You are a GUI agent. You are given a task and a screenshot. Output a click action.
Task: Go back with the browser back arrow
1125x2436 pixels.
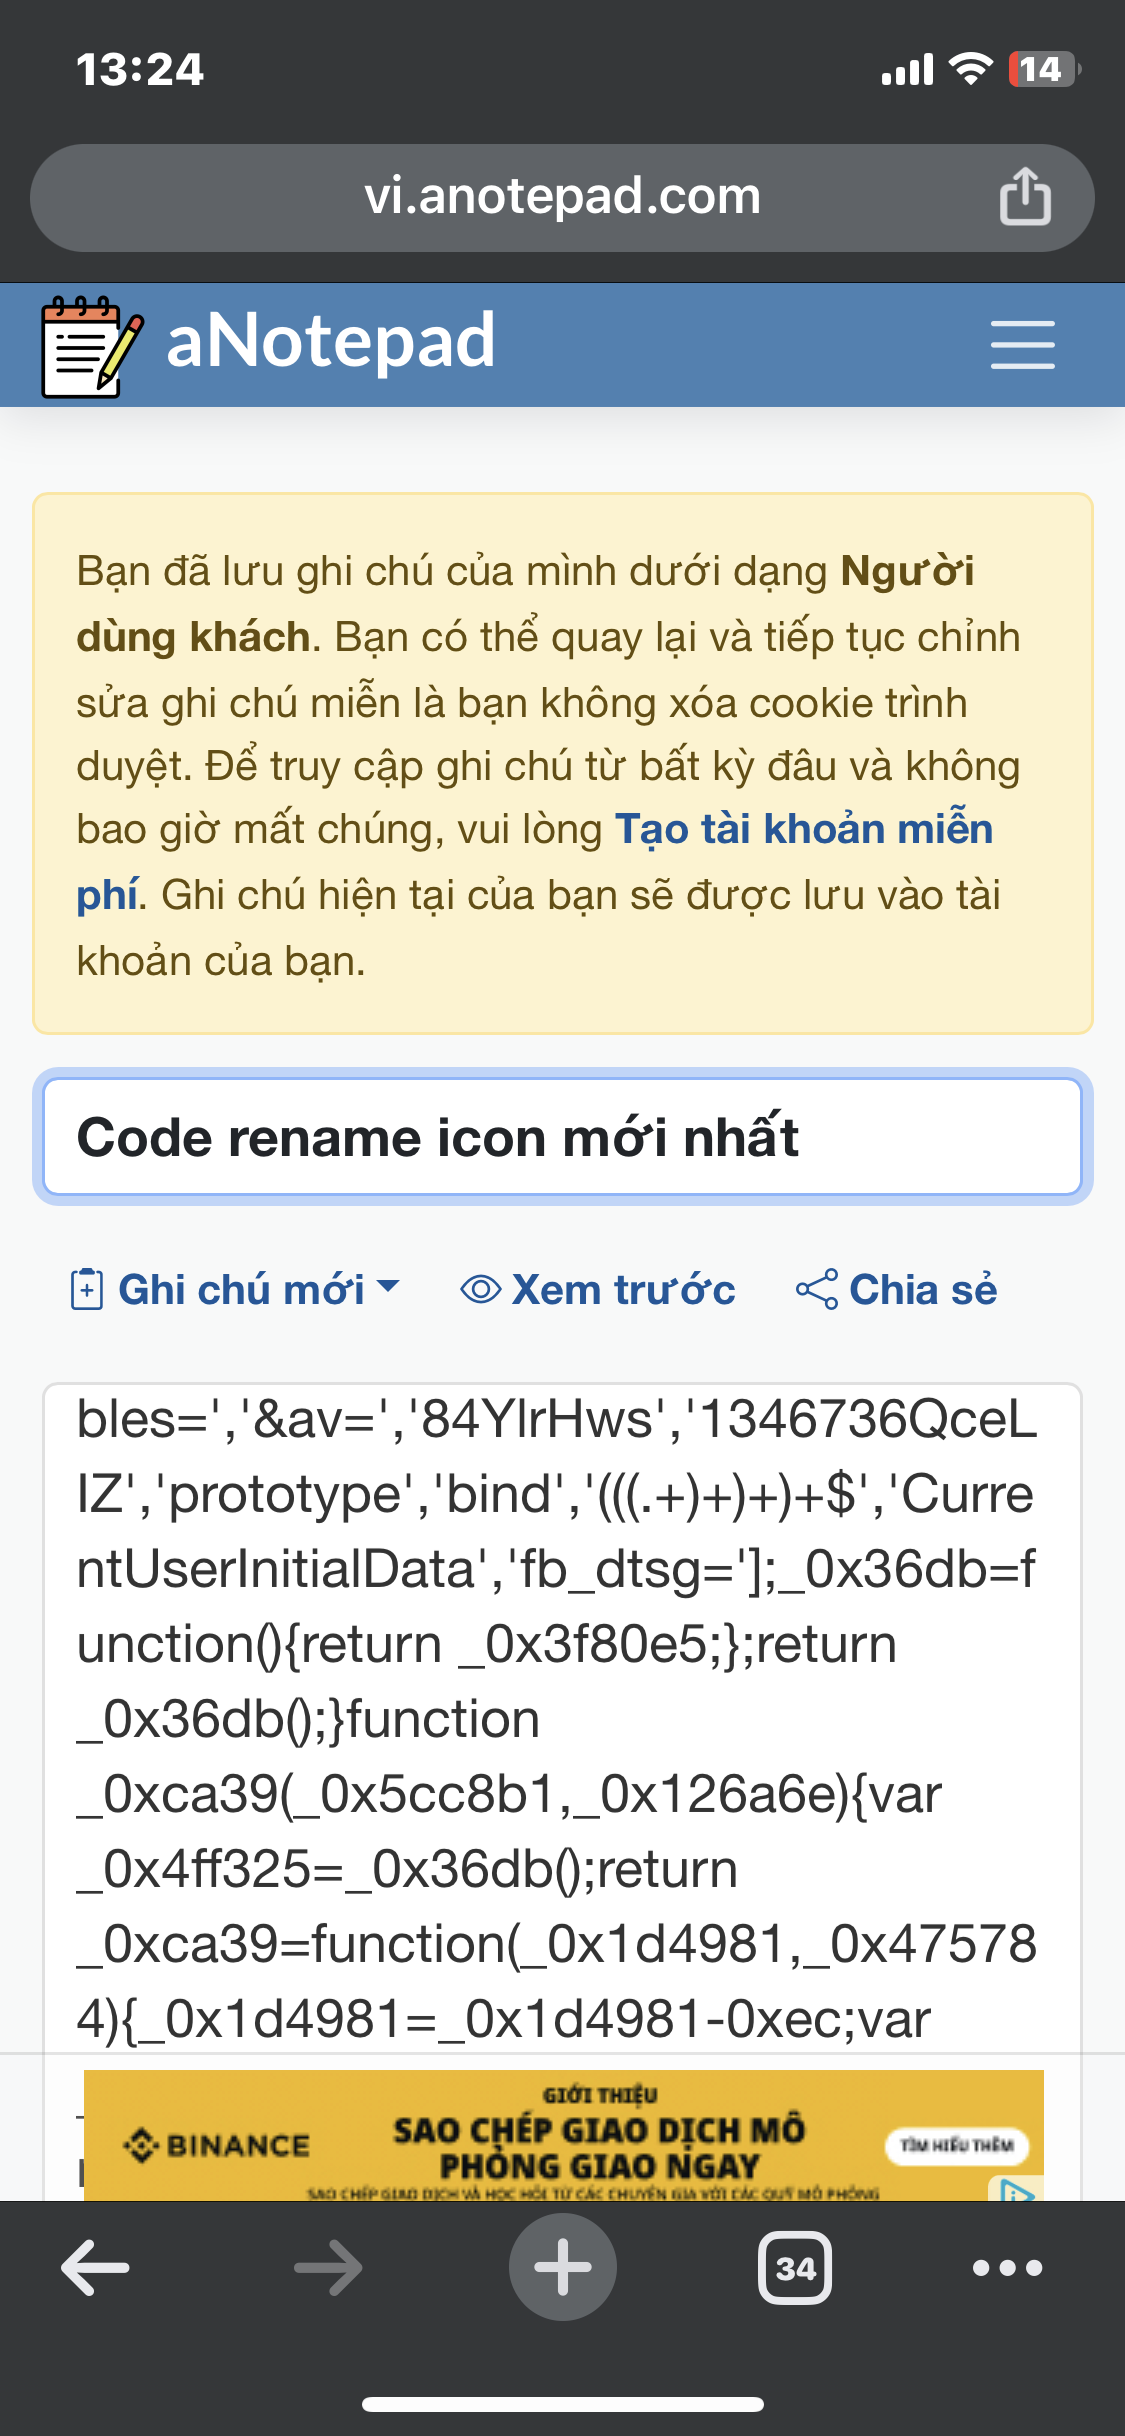(95, 2267)
